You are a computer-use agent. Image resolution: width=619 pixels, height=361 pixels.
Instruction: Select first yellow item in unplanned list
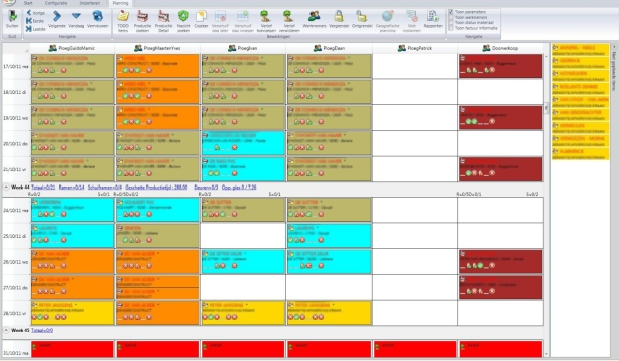[x=580, y=50]
